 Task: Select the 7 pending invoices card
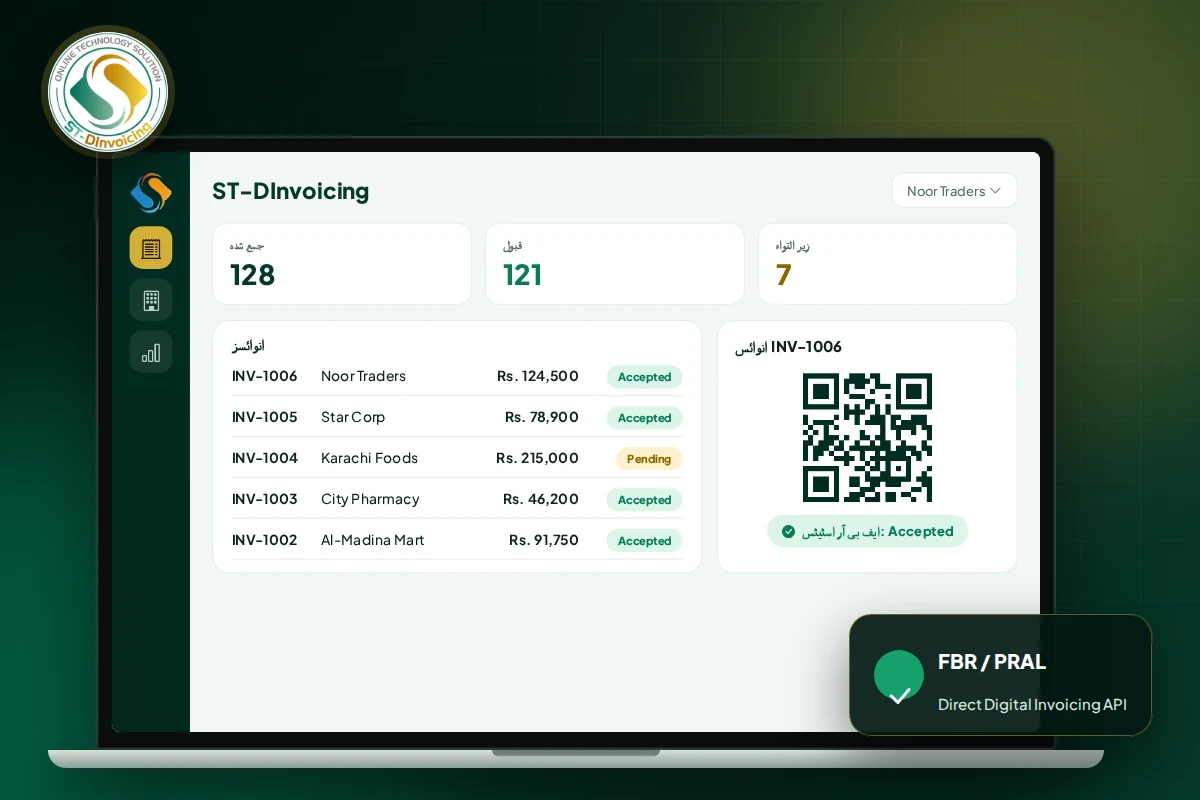[888, 264]
